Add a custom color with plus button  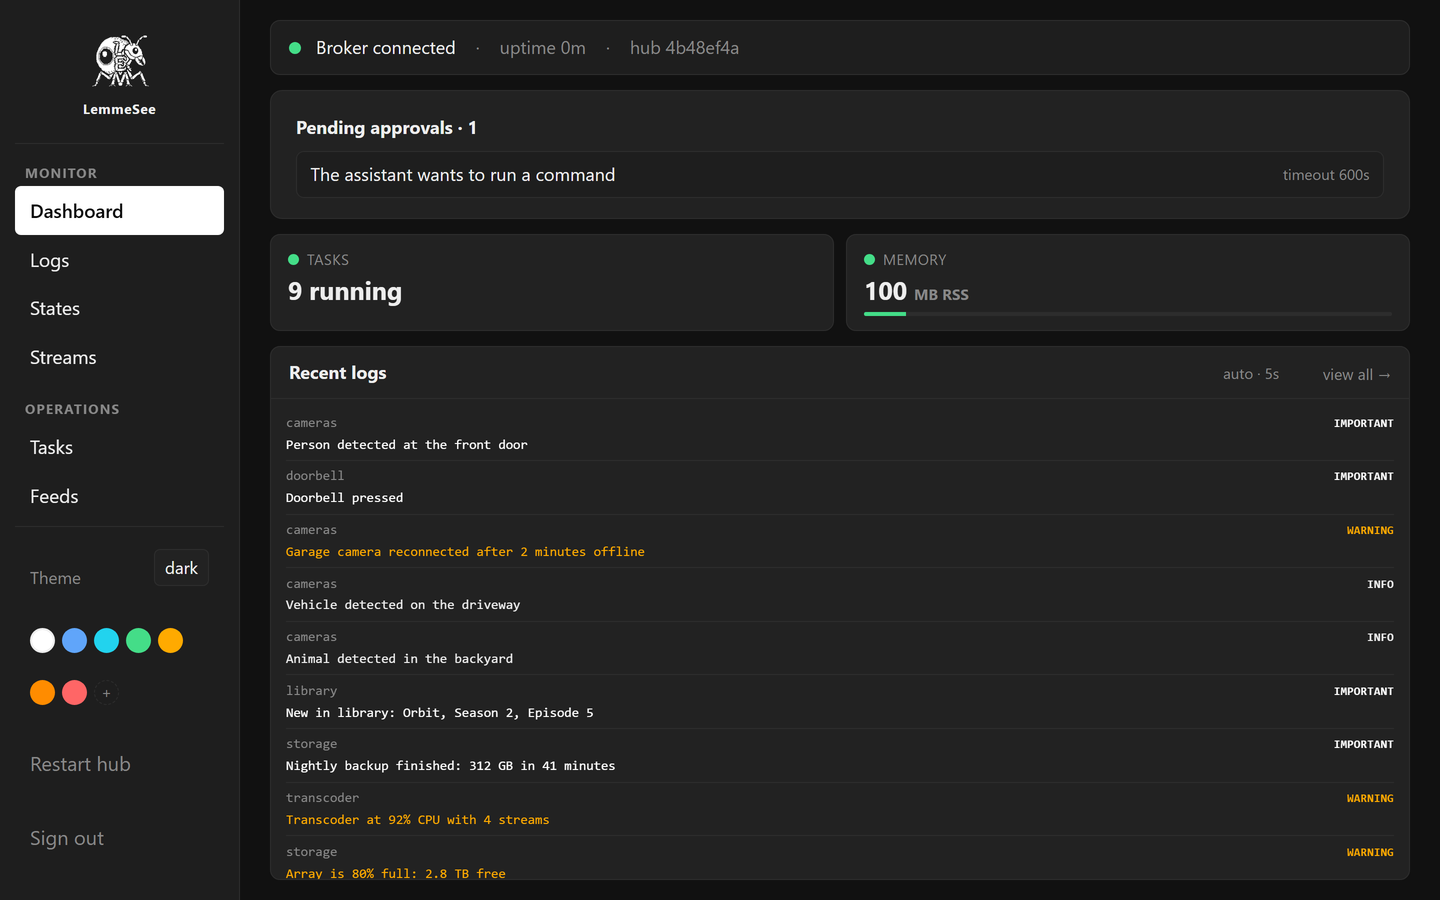pyautogui.click(x=106, y=692)
